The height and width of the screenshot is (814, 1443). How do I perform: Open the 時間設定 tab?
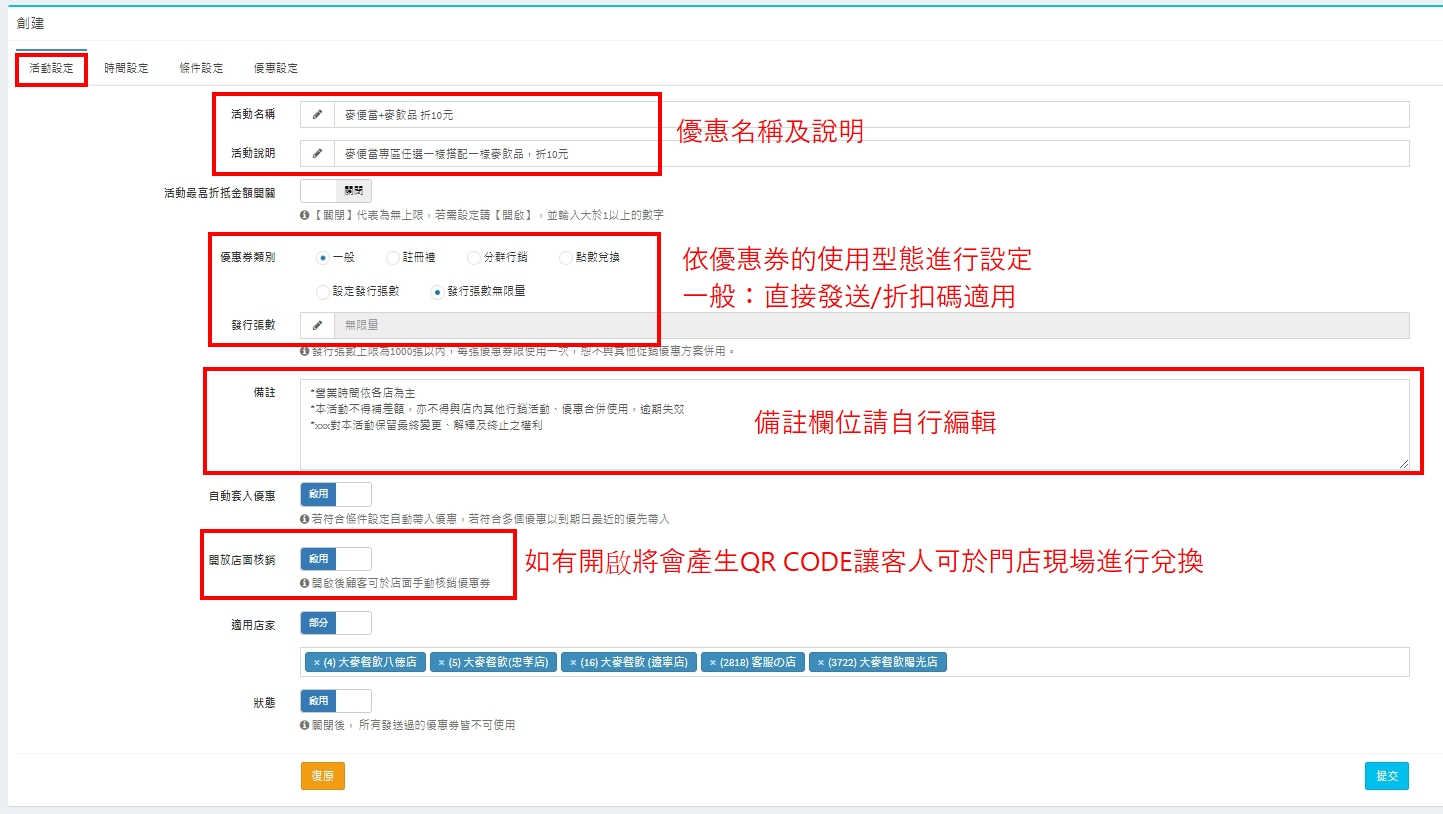click(126, 68)
